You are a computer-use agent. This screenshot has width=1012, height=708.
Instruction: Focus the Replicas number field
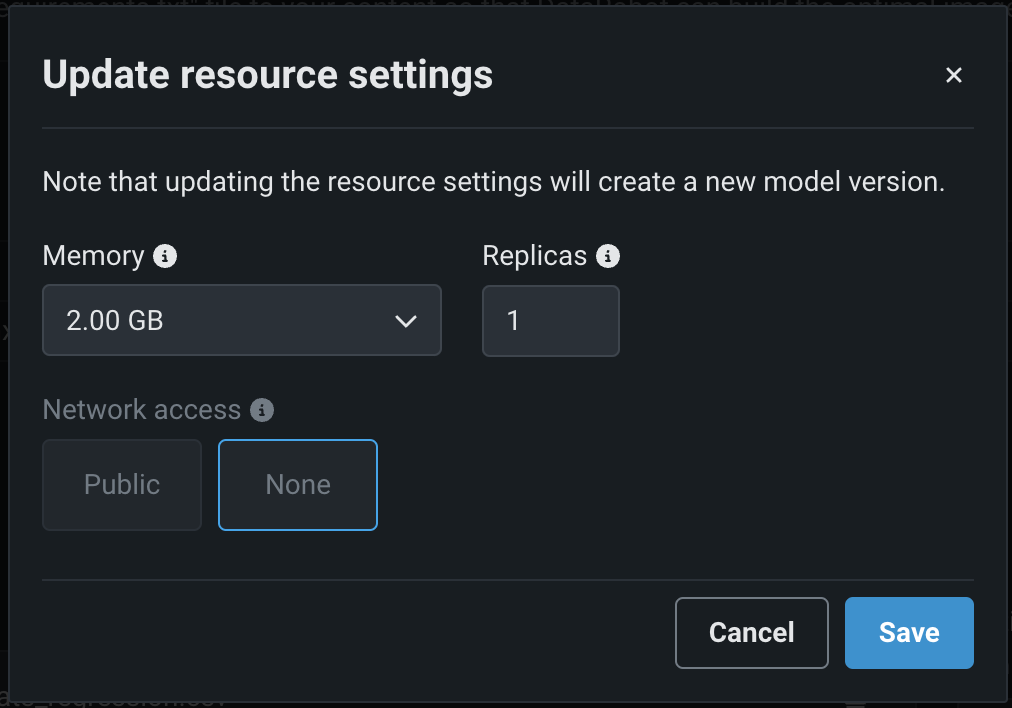click(x=550, y=321)
